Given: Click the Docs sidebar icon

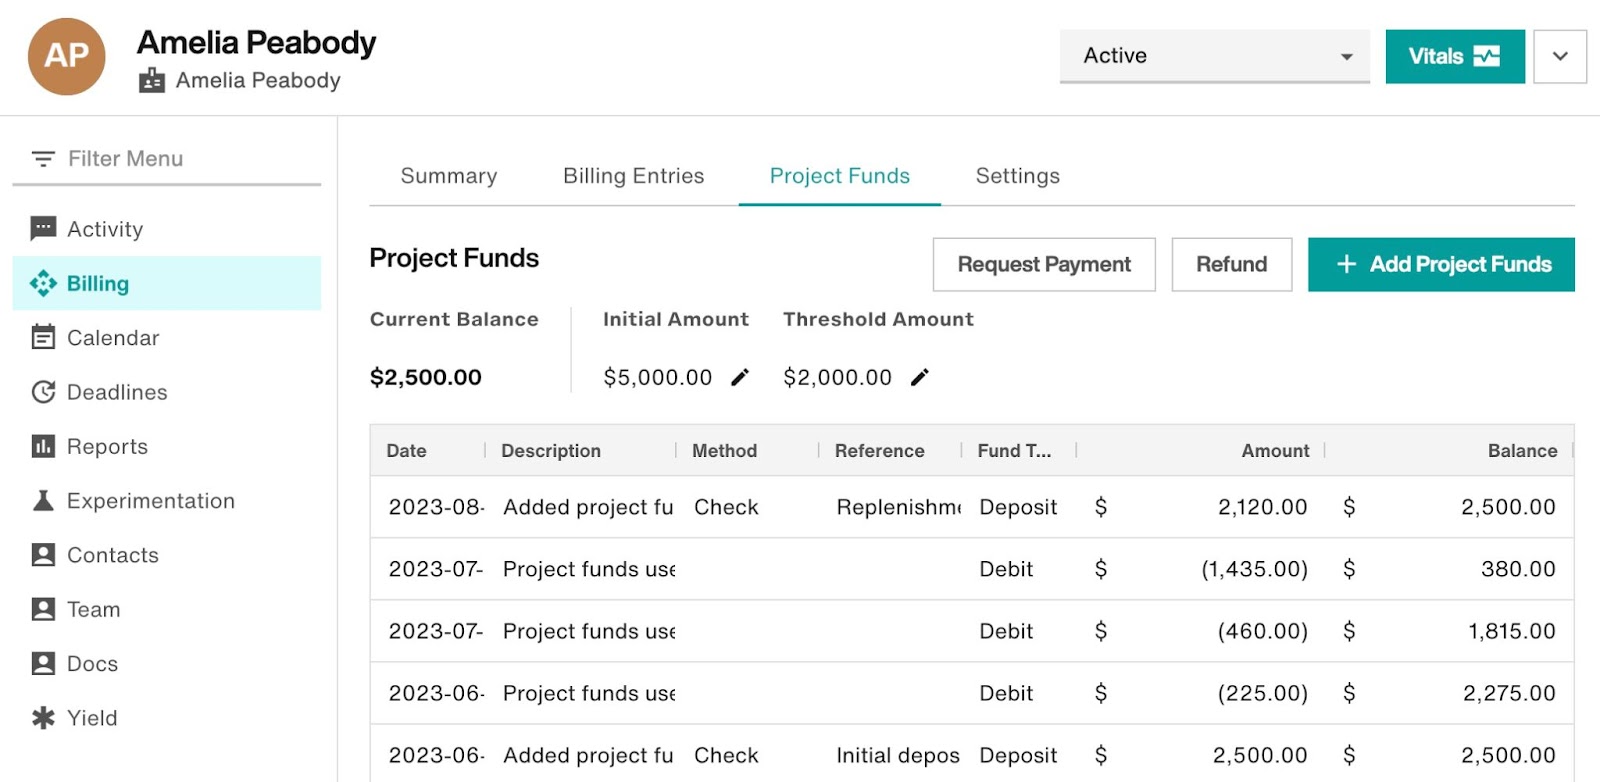Looking at the screenshot, I should (x=43, y=663).
